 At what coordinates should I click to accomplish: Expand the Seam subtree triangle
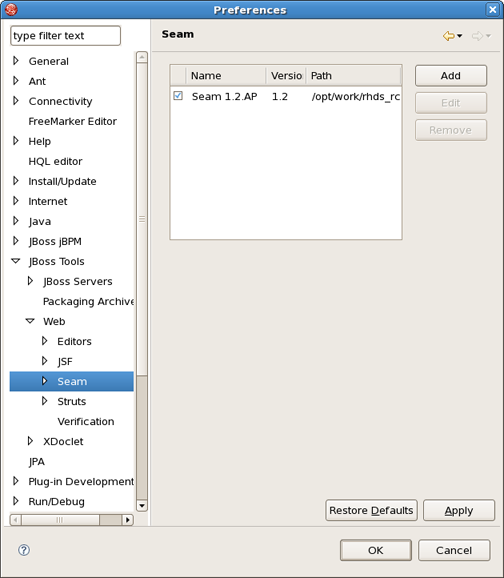point(45,381)
